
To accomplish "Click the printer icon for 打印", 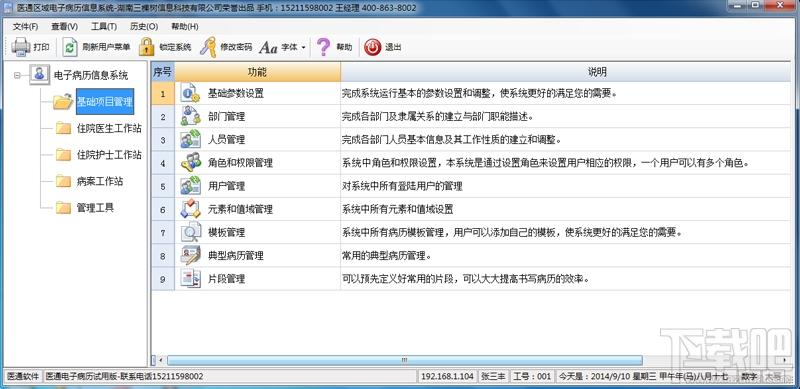I will pyautogui.click(x=21, y=47).
